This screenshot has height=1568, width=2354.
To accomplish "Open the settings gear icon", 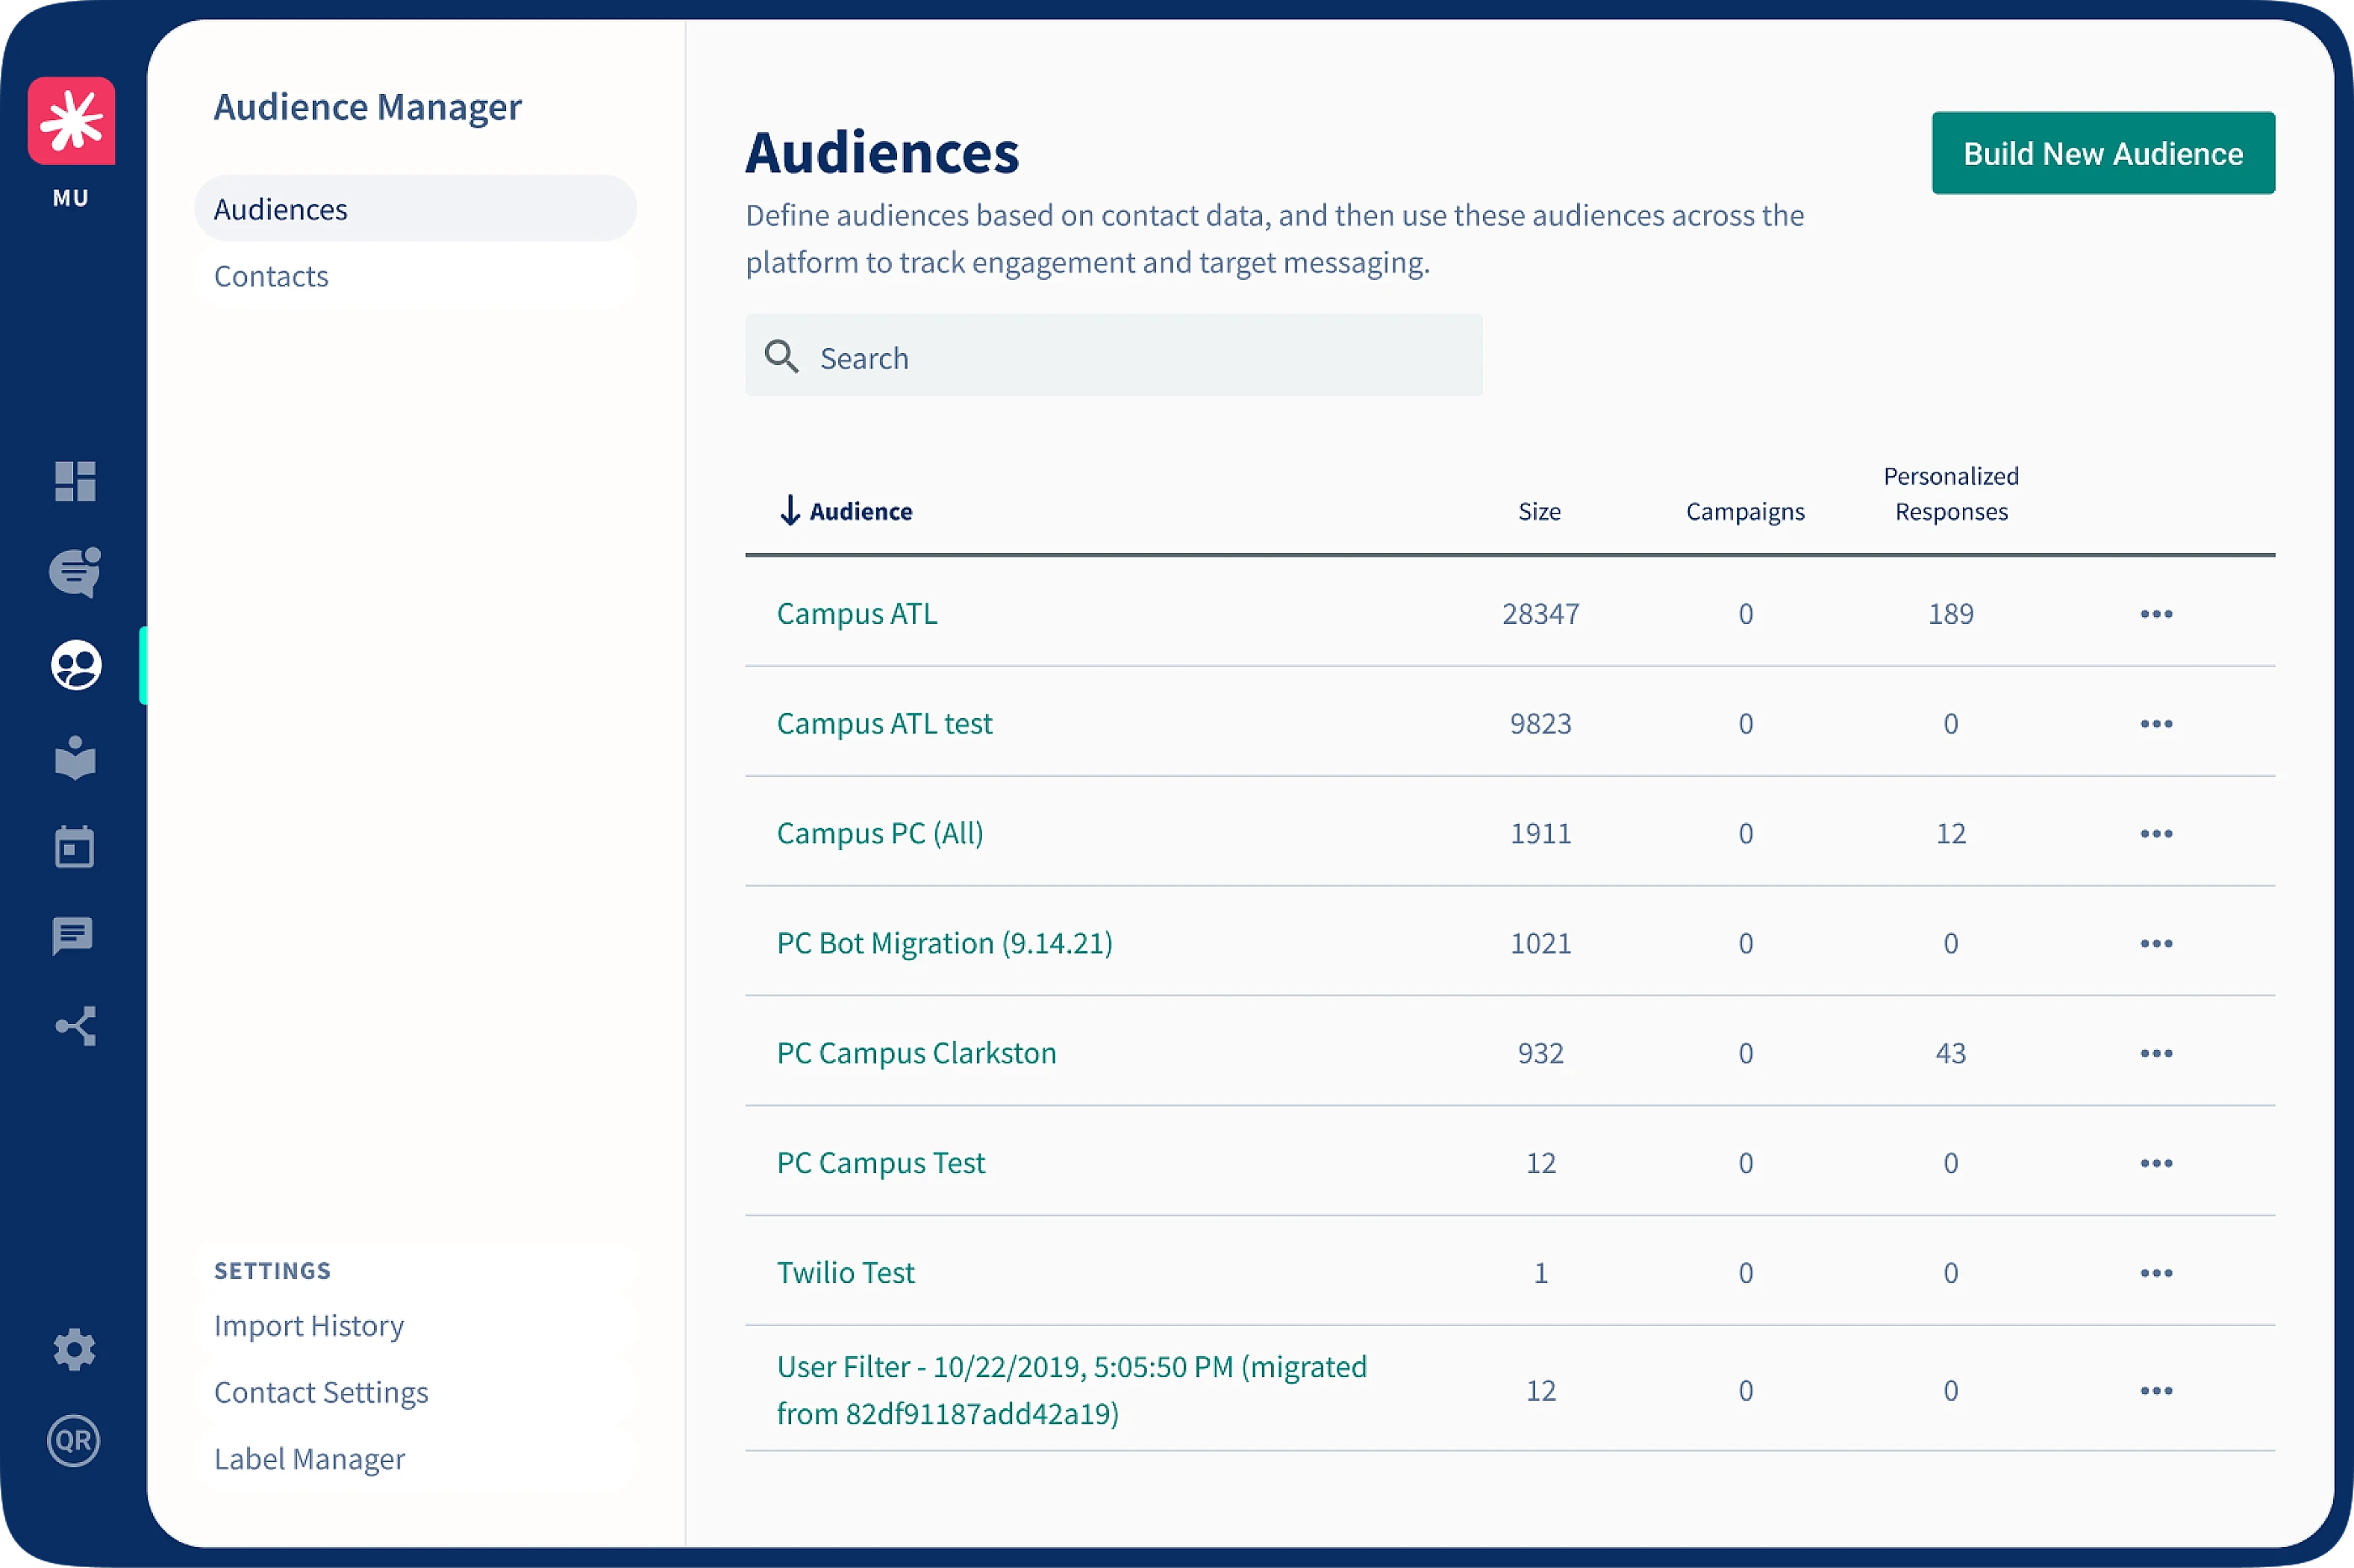I will [74, 1350].
